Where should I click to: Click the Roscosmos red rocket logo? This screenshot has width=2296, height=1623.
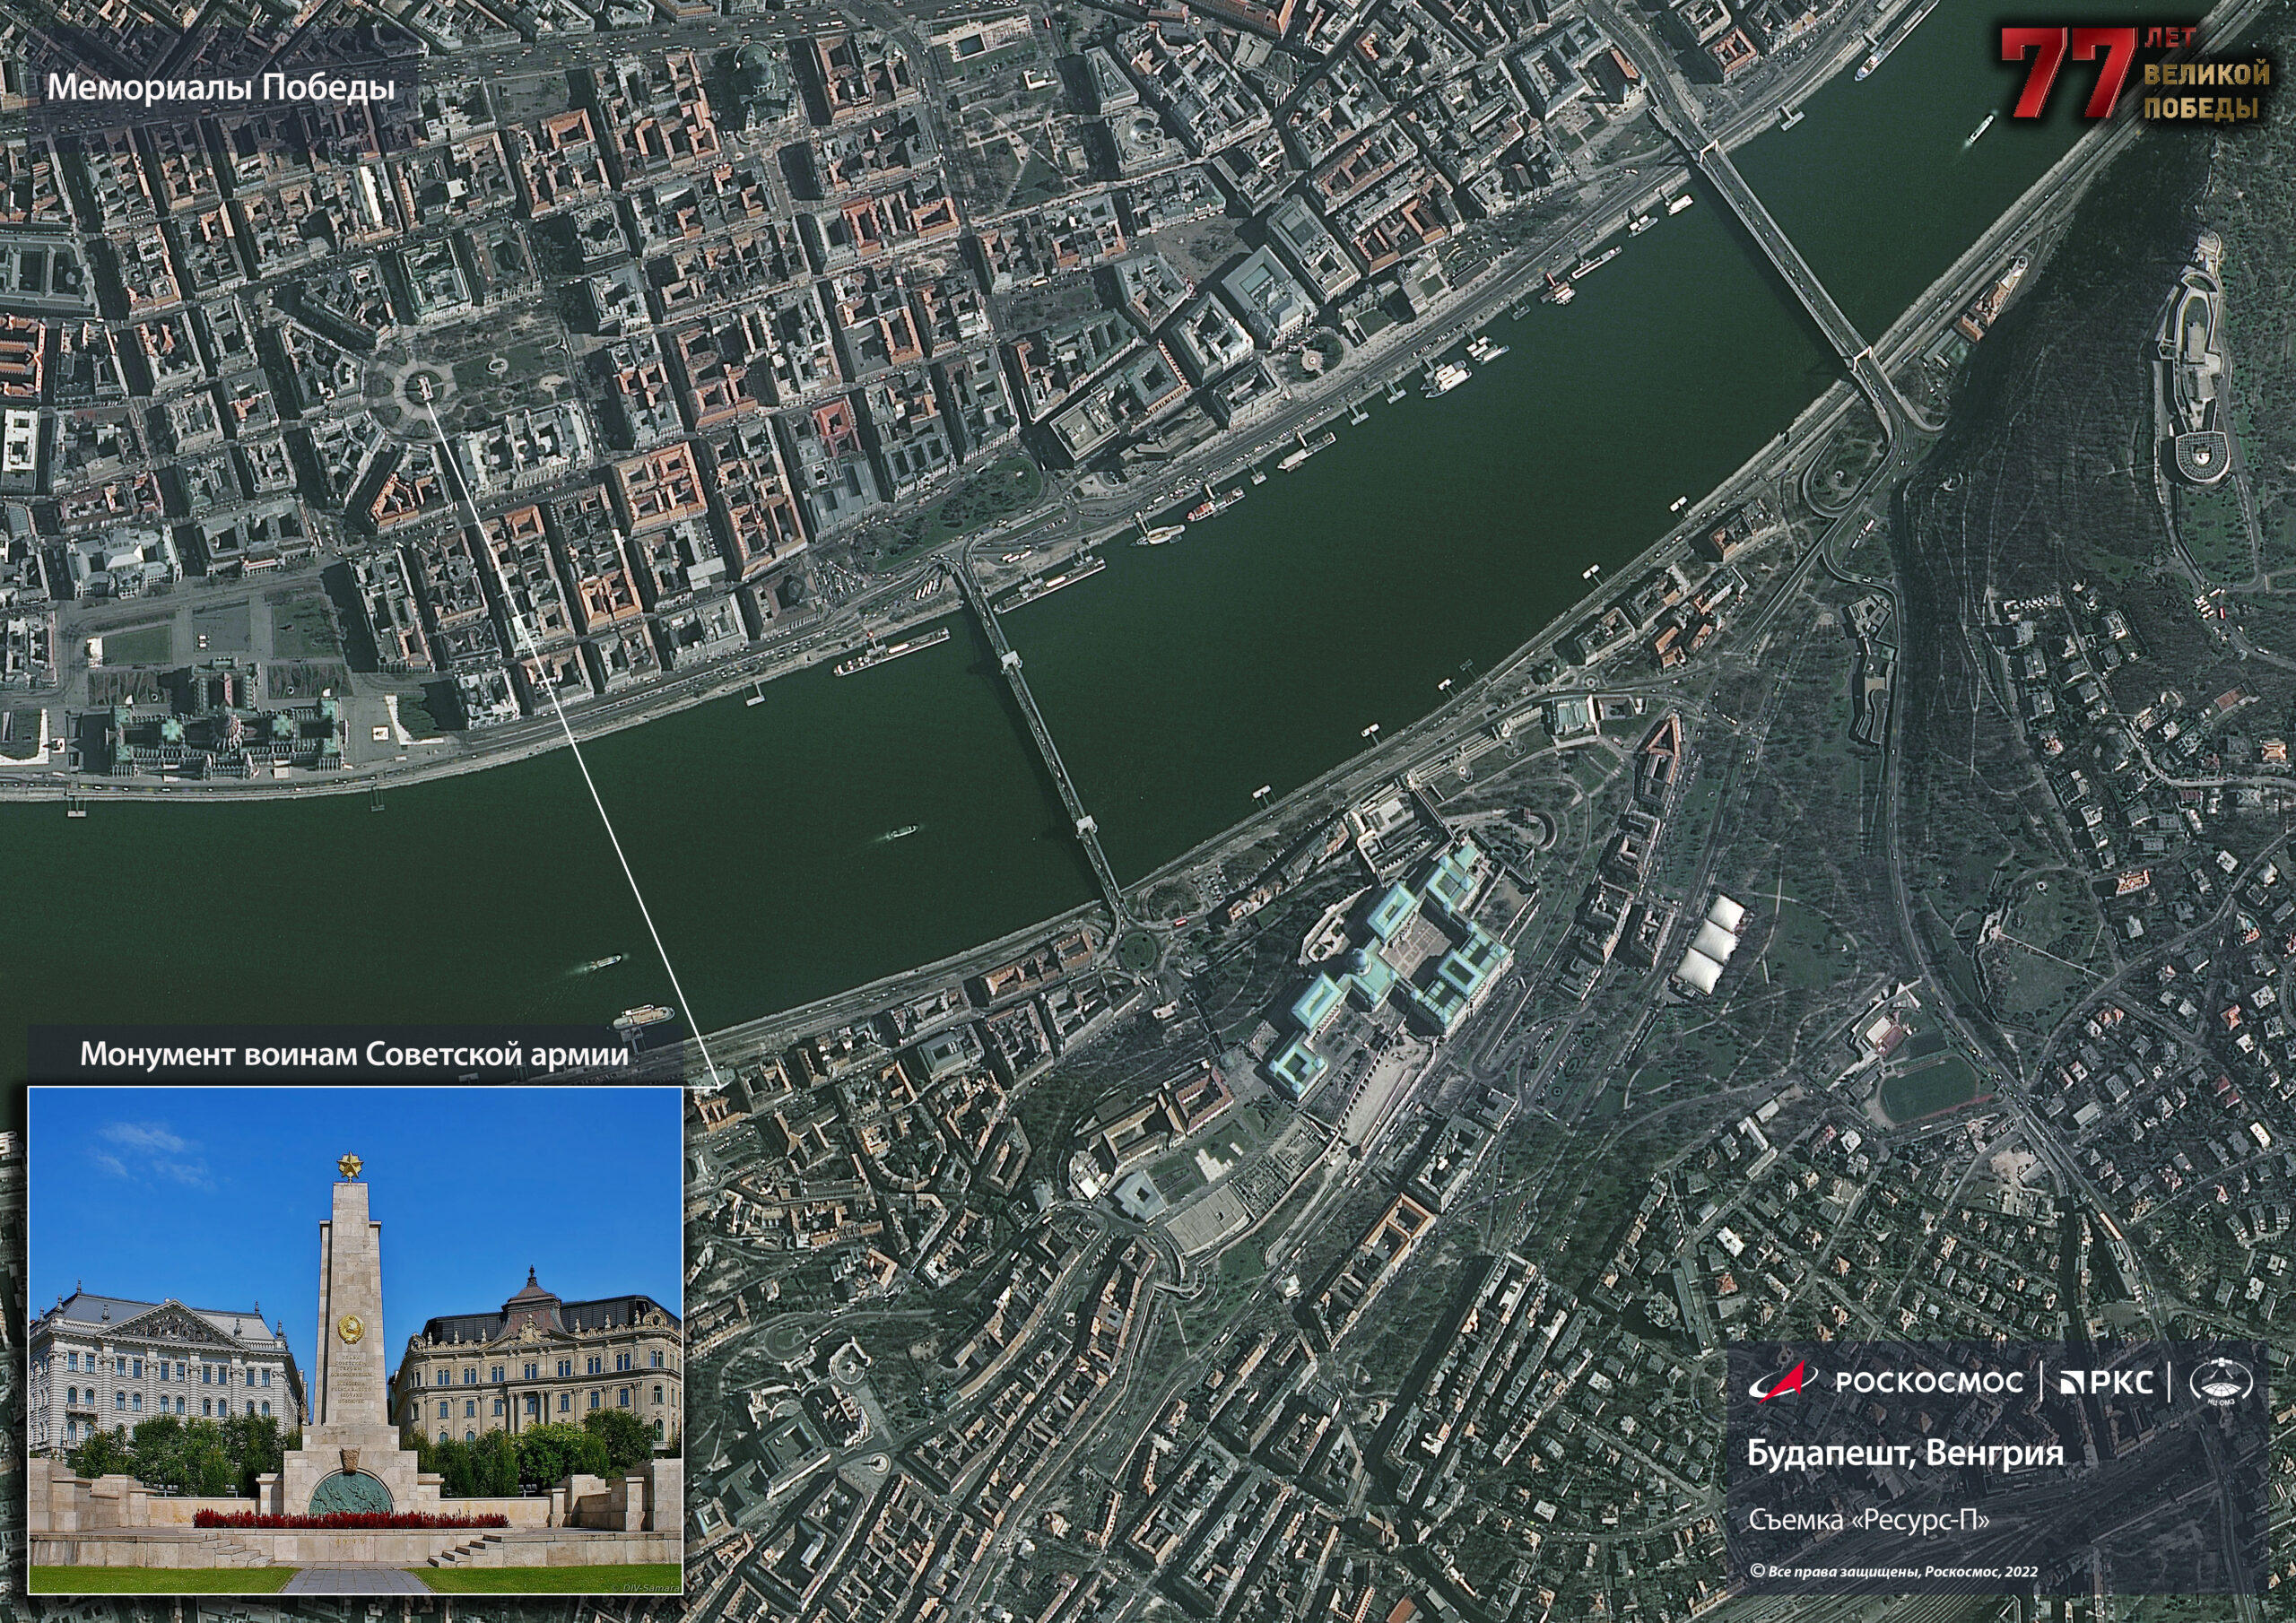click(1791, 1381)
